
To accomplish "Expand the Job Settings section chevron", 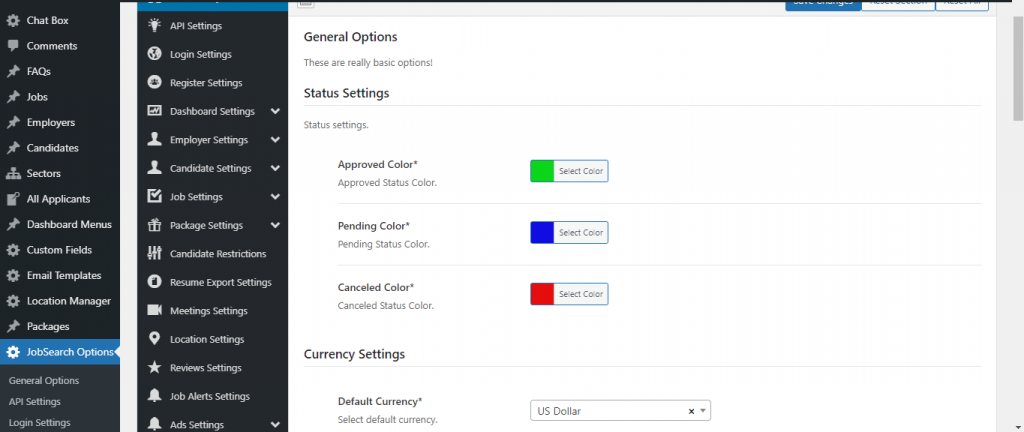I will [x=275, y=196].
